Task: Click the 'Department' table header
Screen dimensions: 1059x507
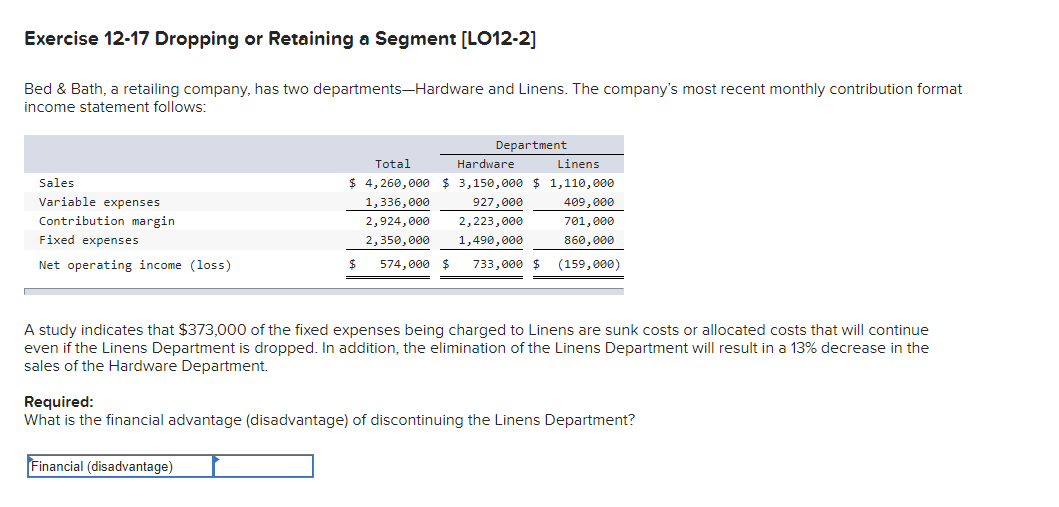Action: click(x=532, y=145)
